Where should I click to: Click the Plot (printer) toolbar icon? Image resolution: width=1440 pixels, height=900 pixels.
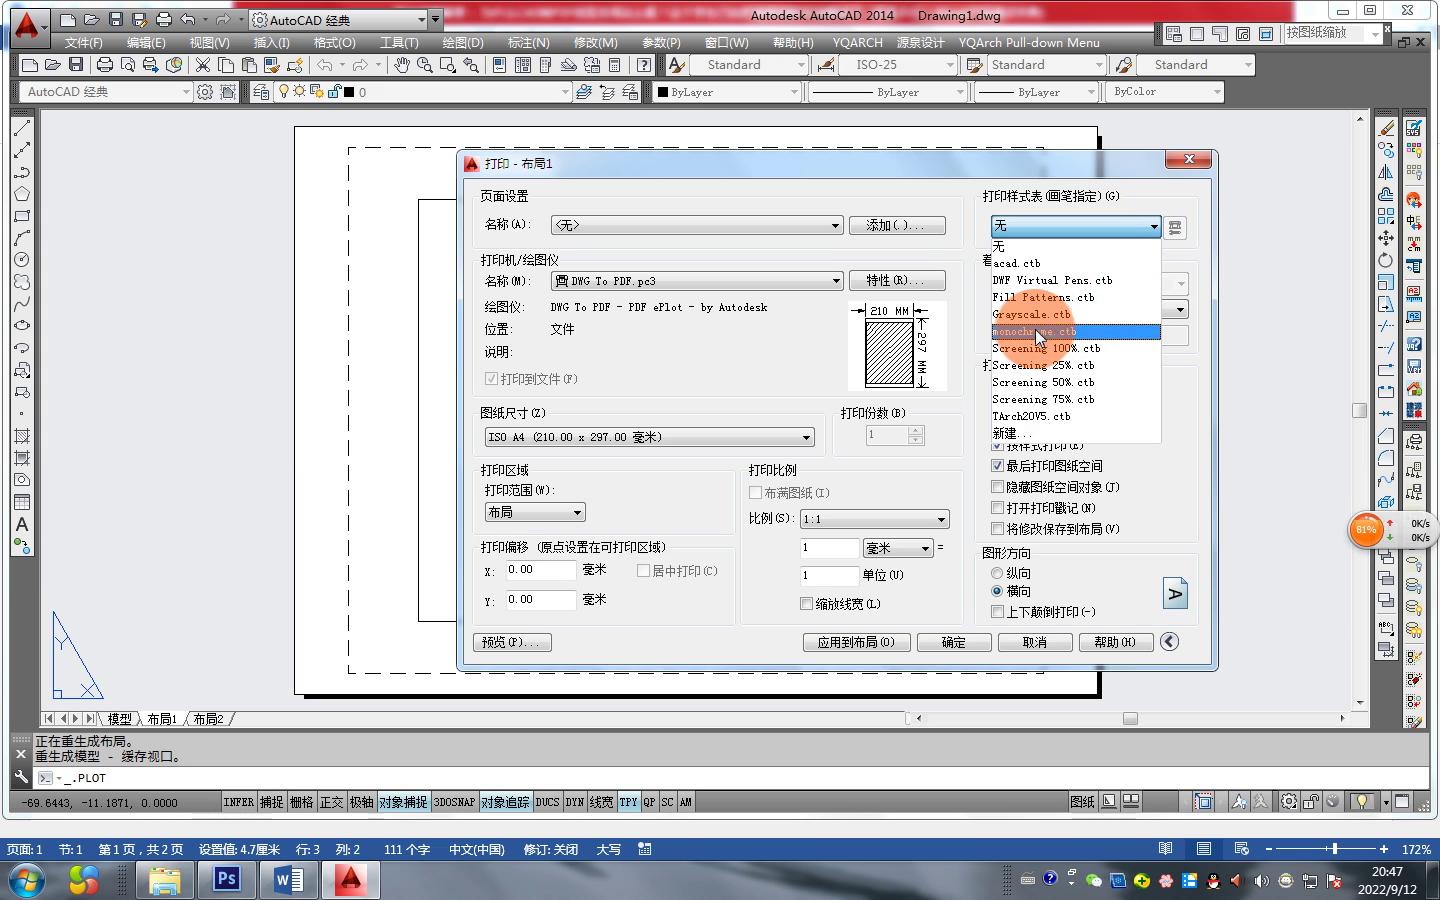pos(104,65)
